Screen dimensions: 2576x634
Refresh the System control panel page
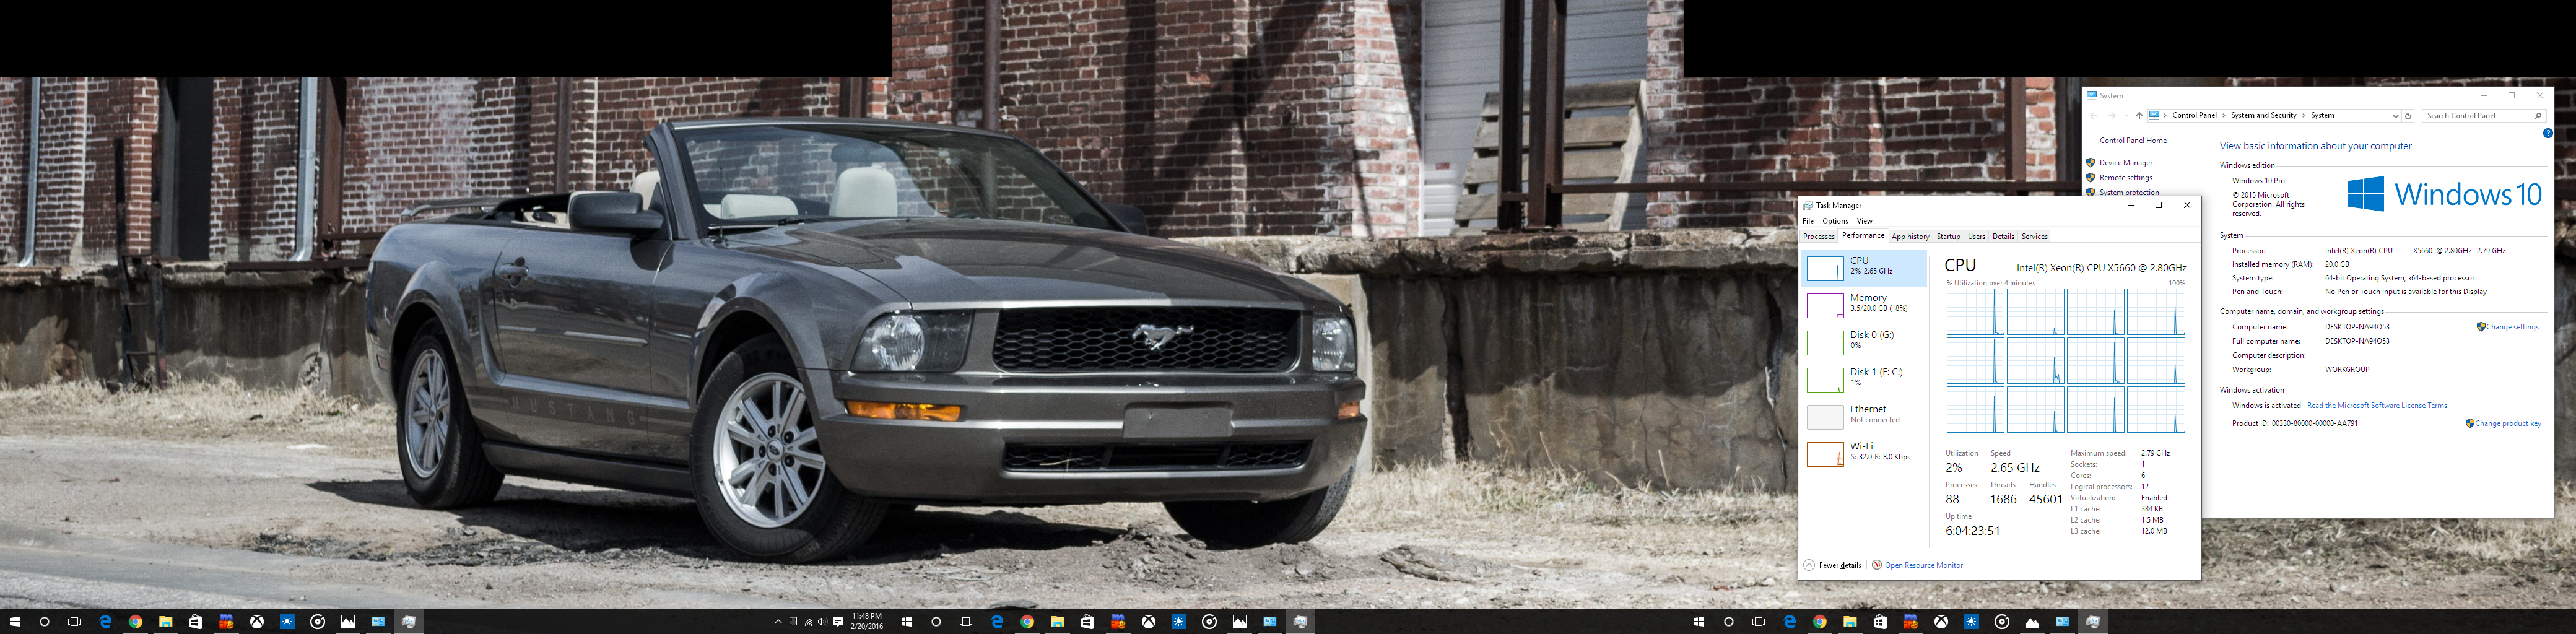click(x=2408, y=116)
